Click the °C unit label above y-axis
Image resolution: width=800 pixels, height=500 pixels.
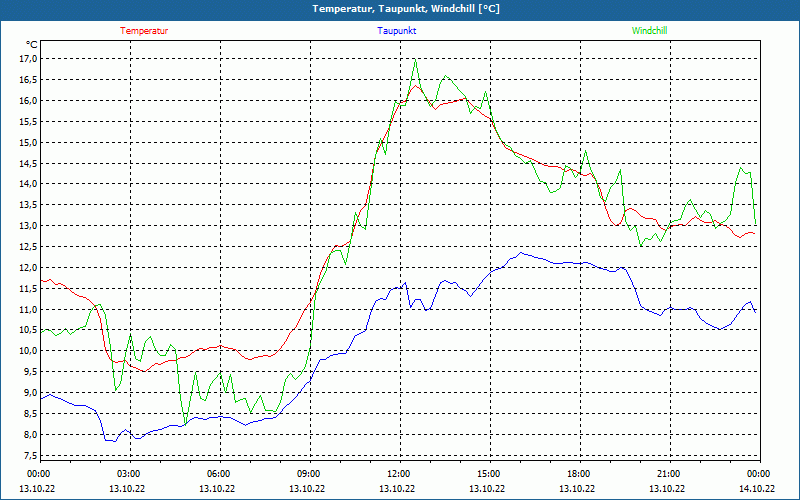pyautogui.click(x=32, y=44)
